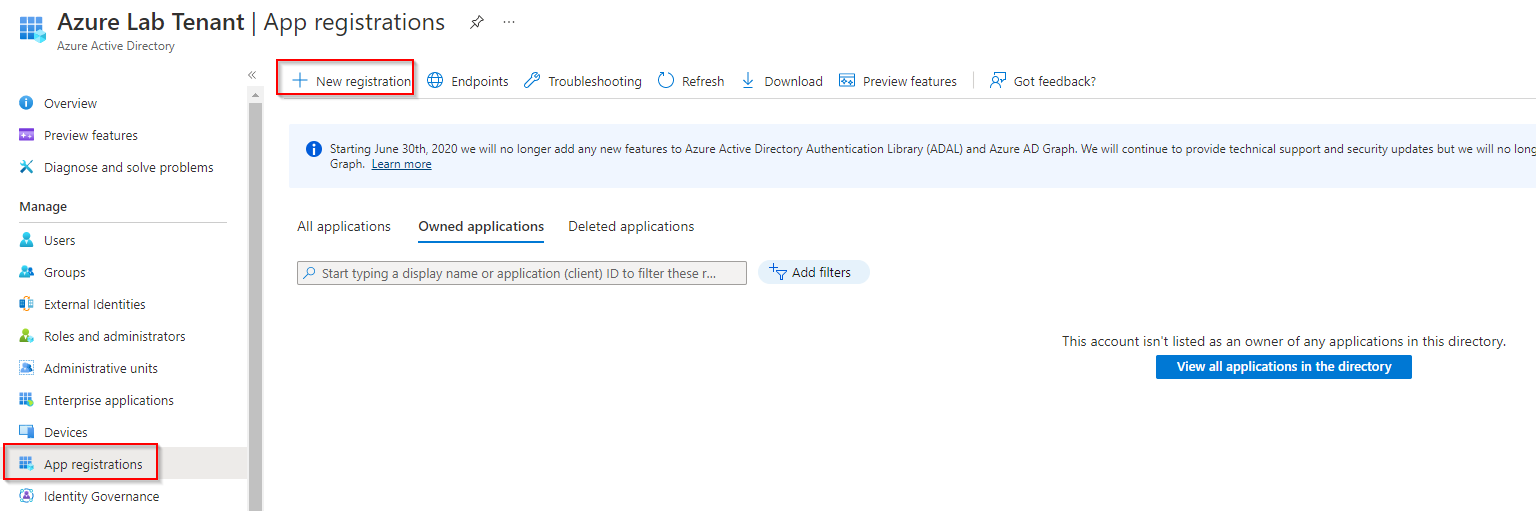Viewport: 1536px width, 511px height.
Task: Click the Refresh circular arrow icon
Action: point(666,81)
